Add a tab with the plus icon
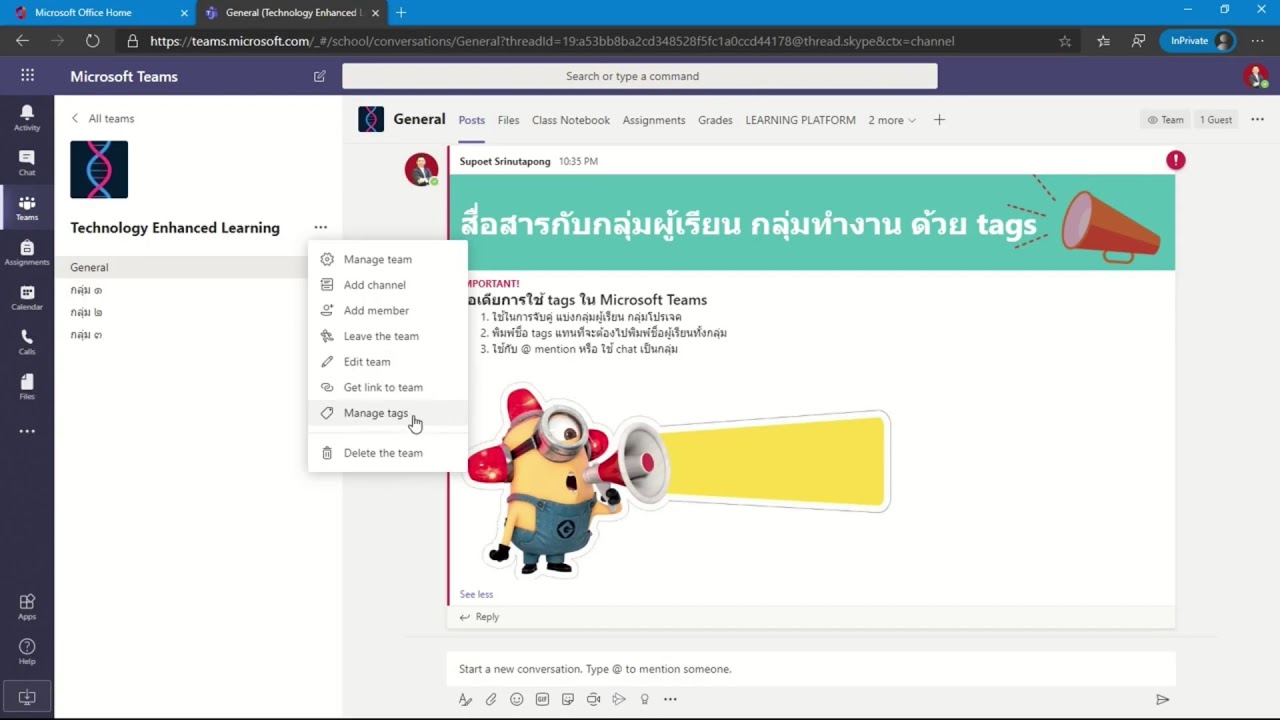The width and height of the screenshot is (1280, 720). click(x=939, y=120)
